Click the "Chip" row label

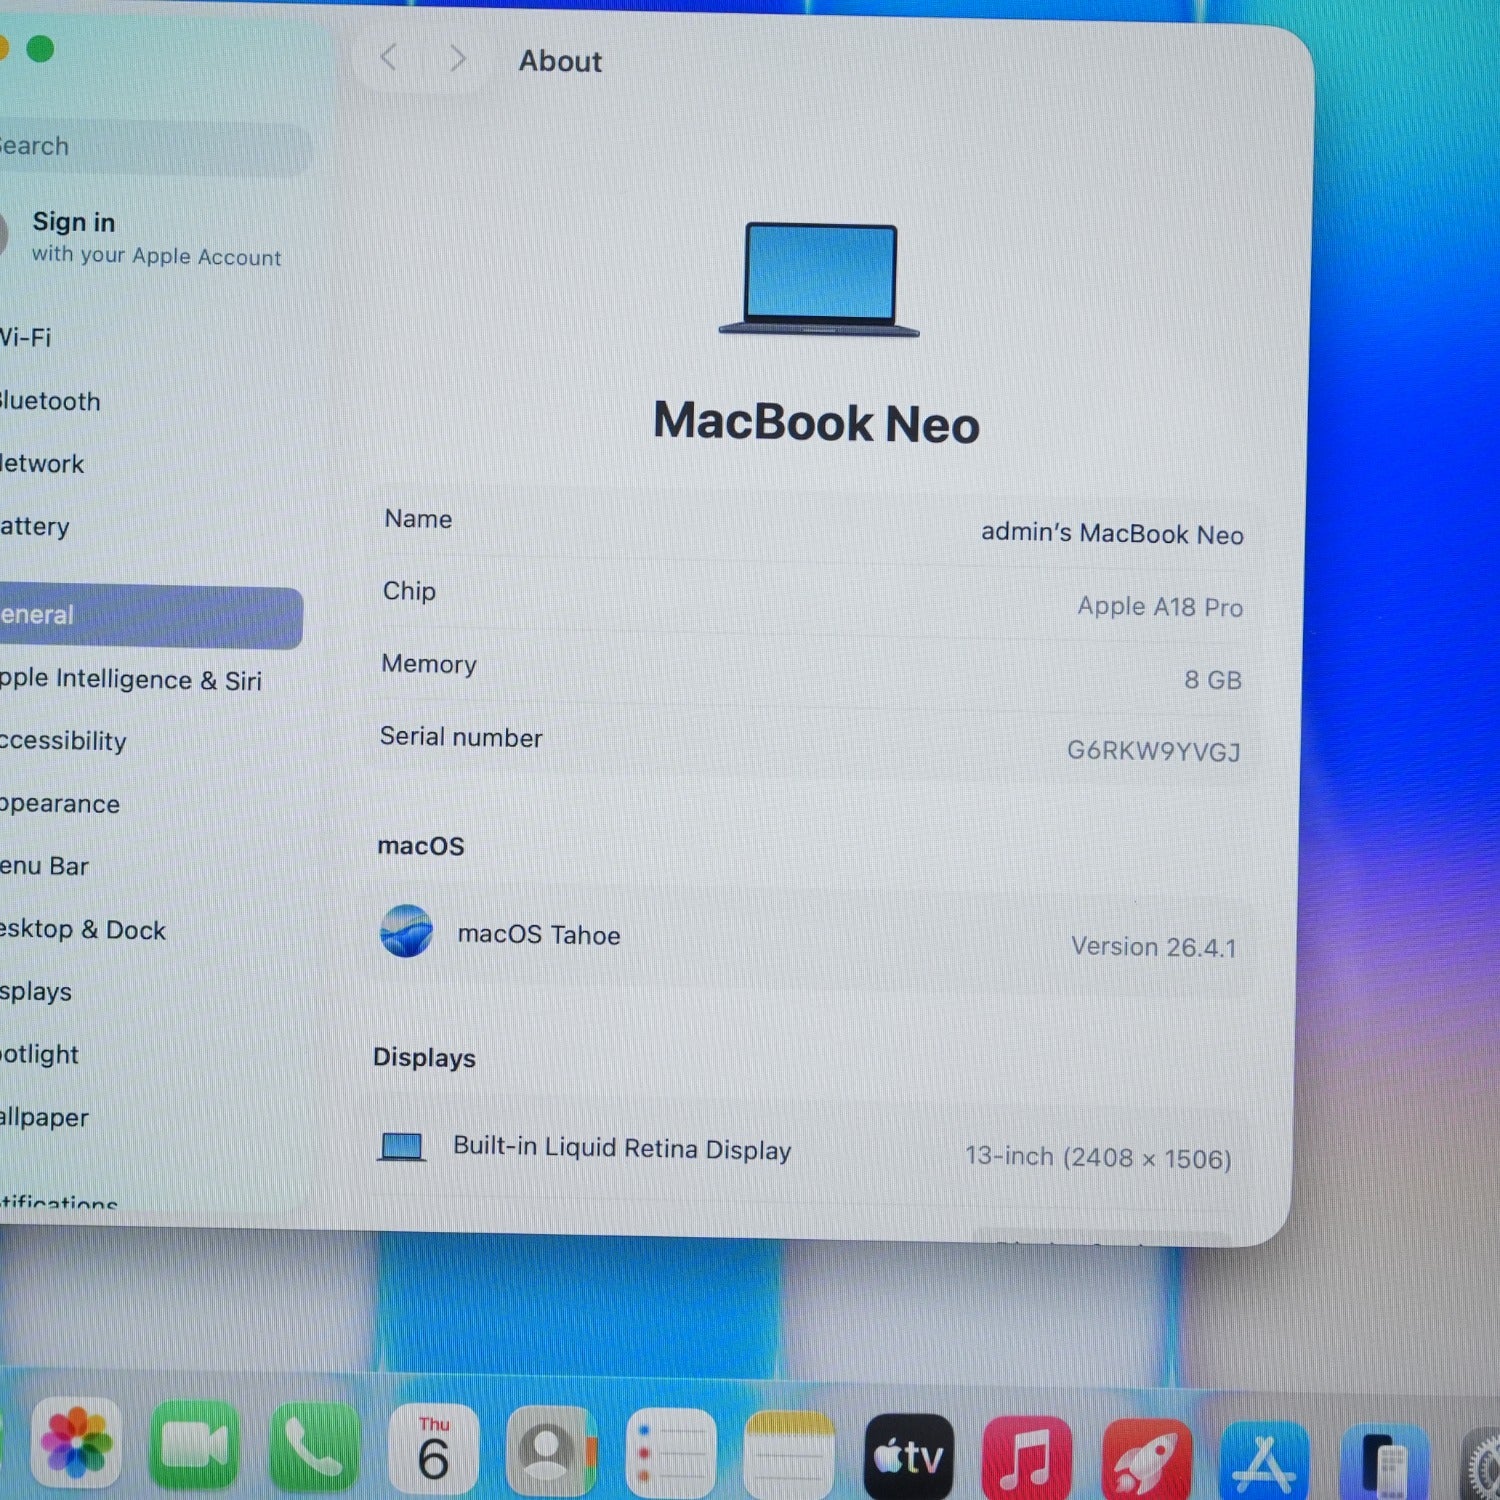[x=409, y=591]
